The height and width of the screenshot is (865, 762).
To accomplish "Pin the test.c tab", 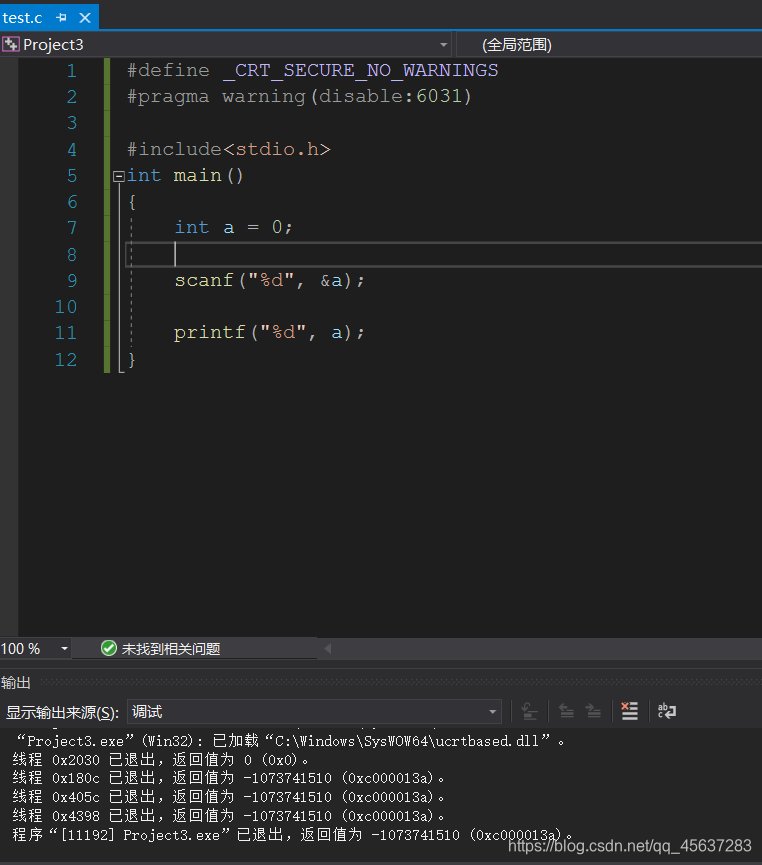I will tap(62, 18).
